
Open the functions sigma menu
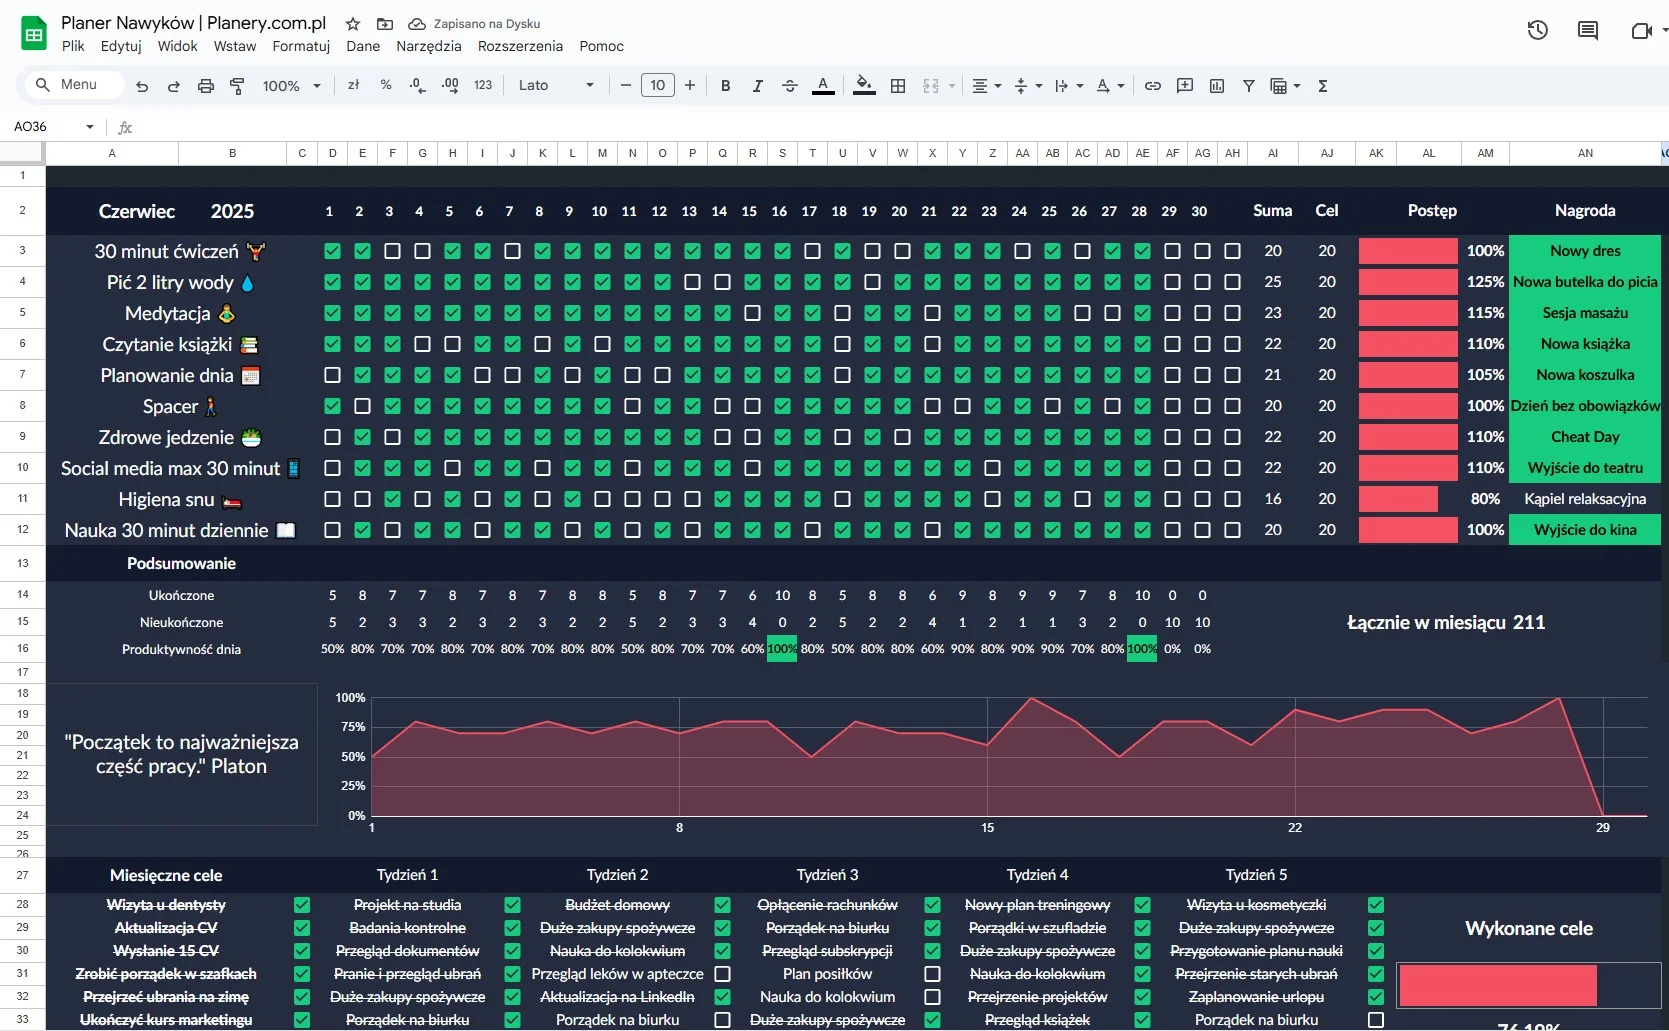coord(1323,86)
